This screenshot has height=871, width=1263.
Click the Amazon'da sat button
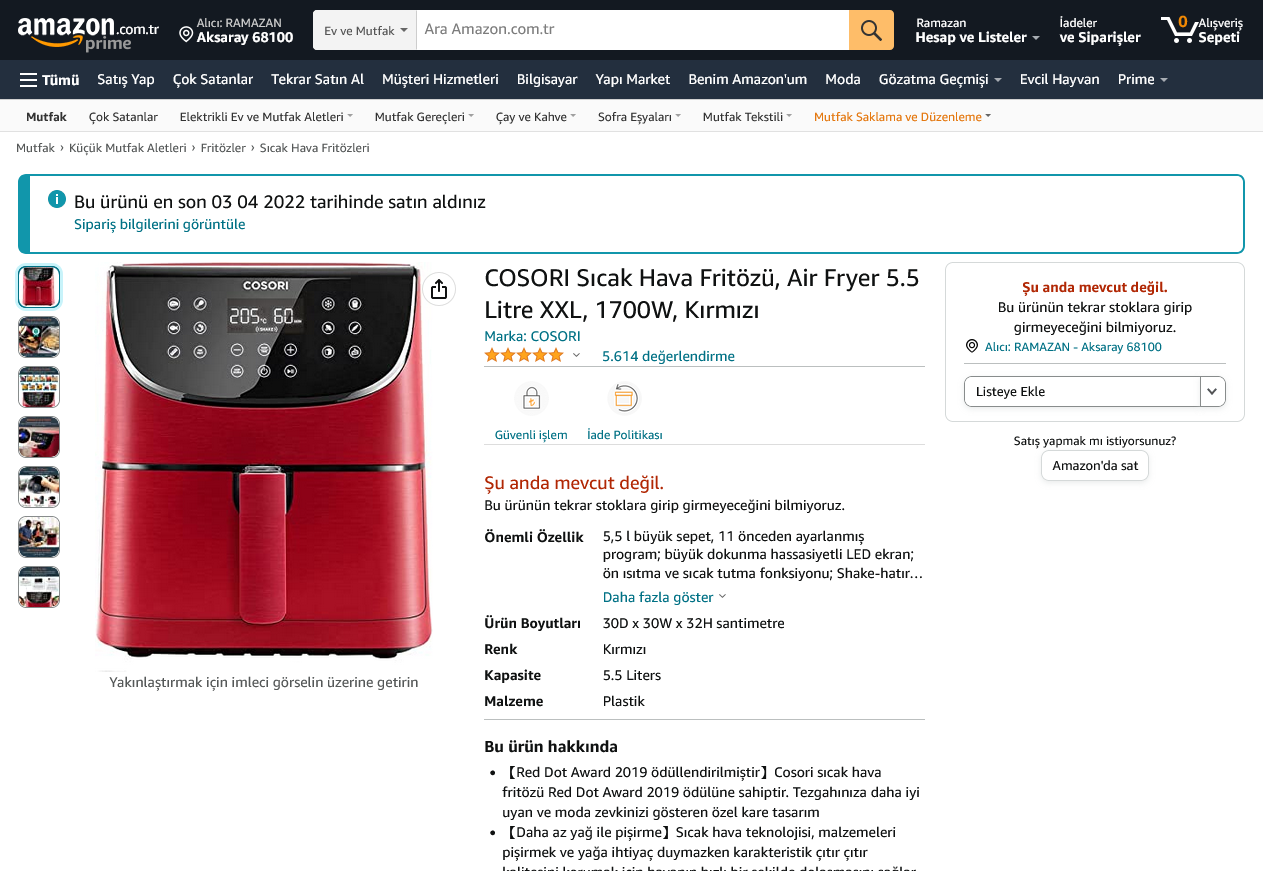[x=1095, y=465]
